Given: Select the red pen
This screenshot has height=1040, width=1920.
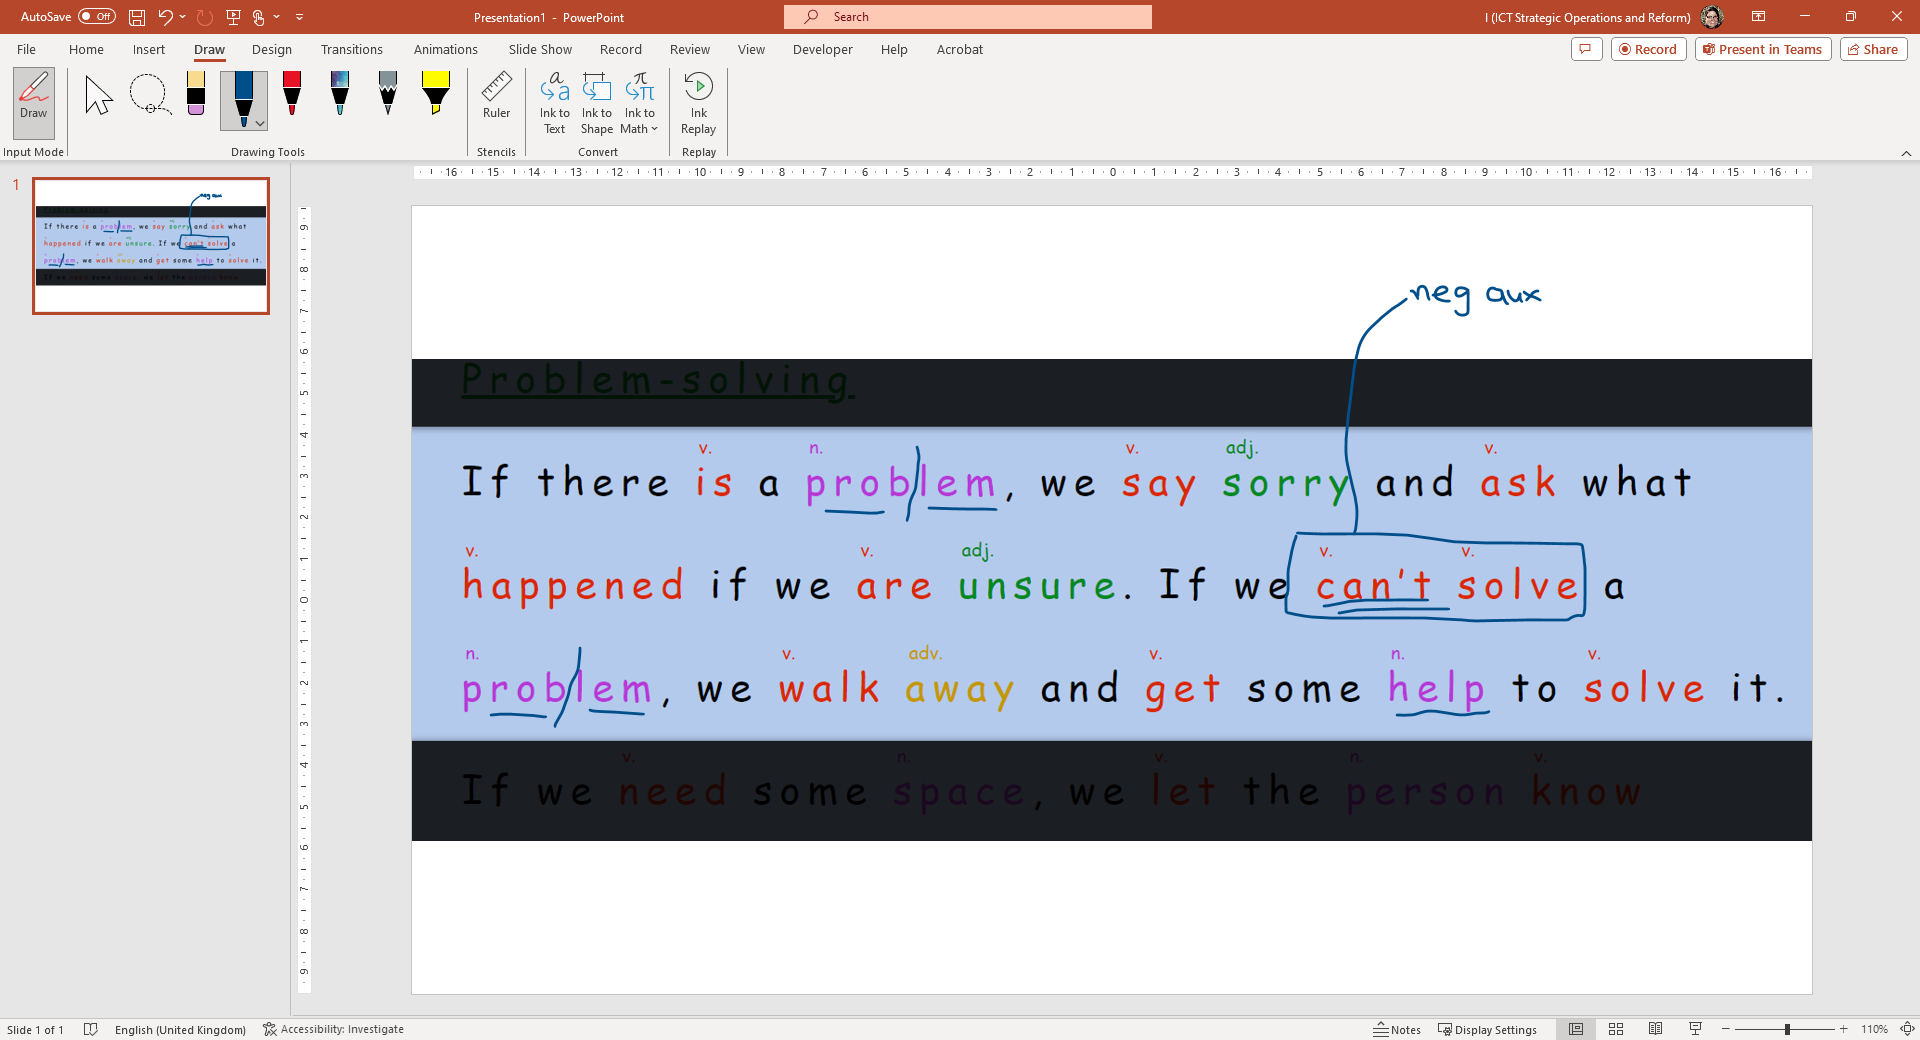Looking at the screenshot, I should coord(292,95).
